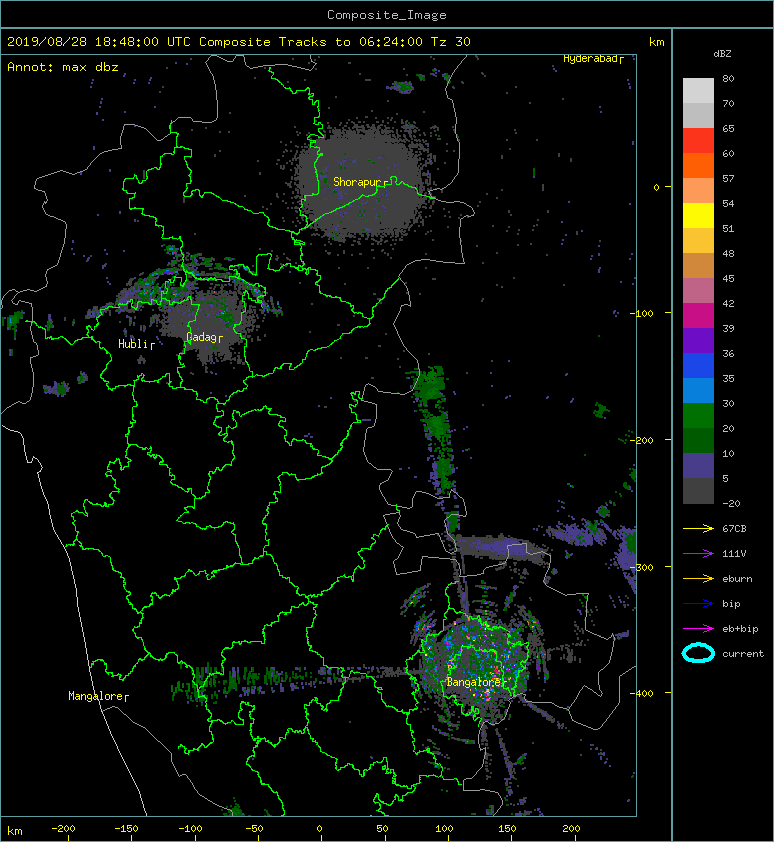Click the 2019/08/28 18:48:00 UTC timestamp
Screen dimensions: 774x842
tap(99, 42)
